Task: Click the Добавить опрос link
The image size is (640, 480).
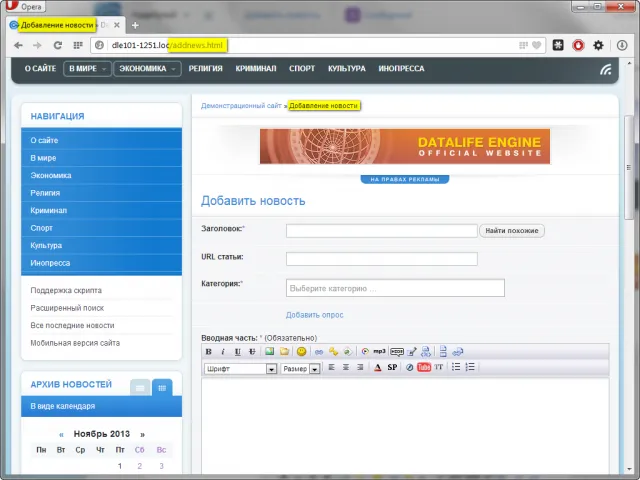Action: tap(314, 315)
